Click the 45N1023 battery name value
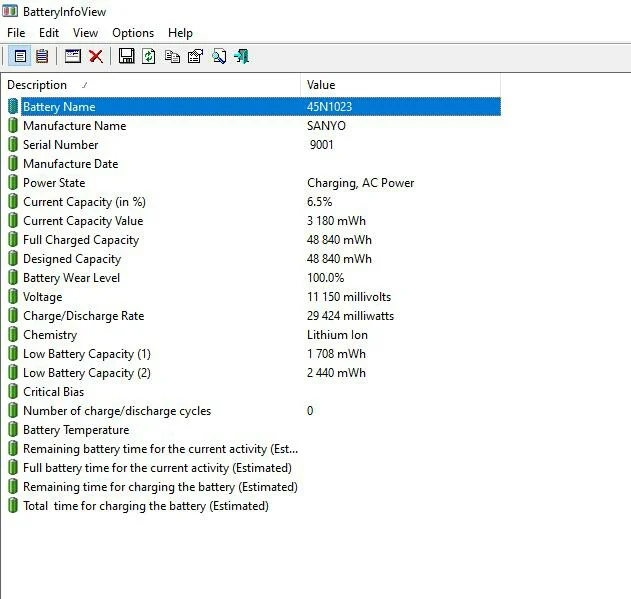631x599 pixels. pyautogui.click(x=329, y=107)
